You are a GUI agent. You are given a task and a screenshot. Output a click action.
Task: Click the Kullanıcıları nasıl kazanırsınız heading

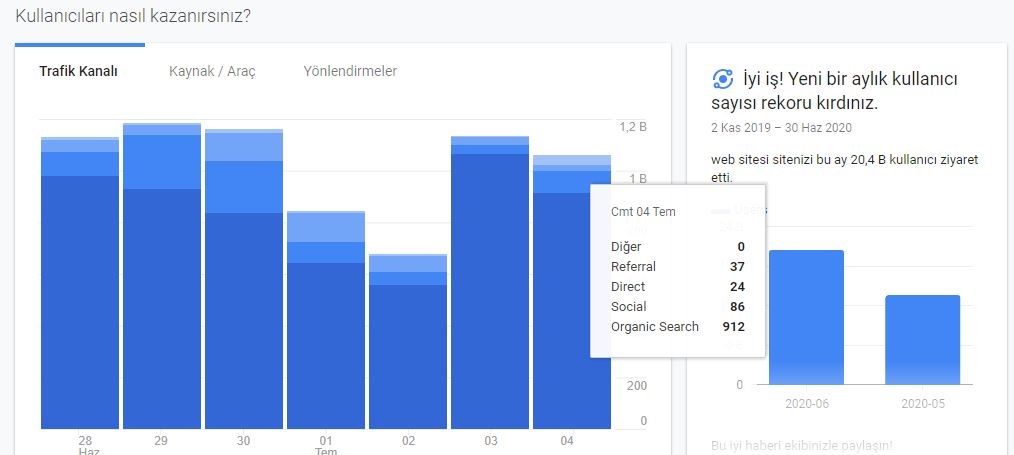pyautogui.click(x=133, y=16)
